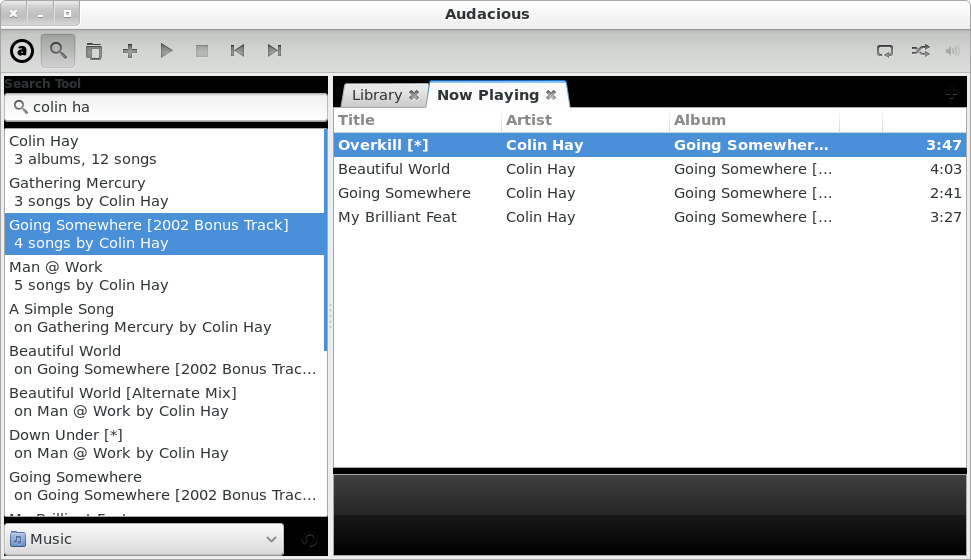Click the 3:47 duration cell
The image size is (971, 560).
point(944,145)
